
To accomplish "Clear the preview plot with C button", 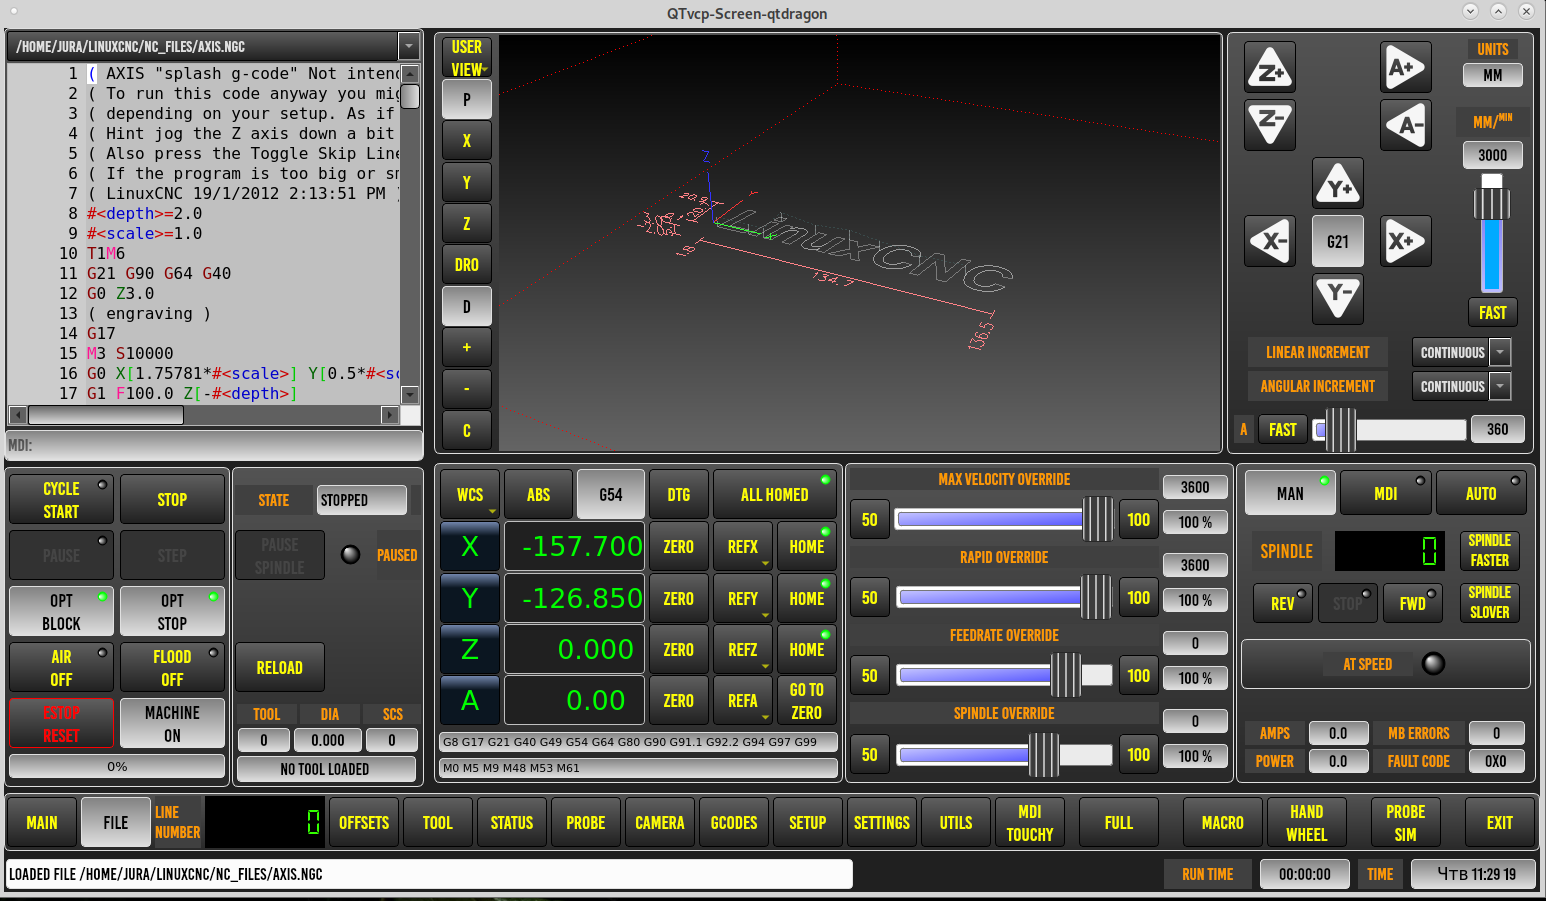I will point(466,431).
